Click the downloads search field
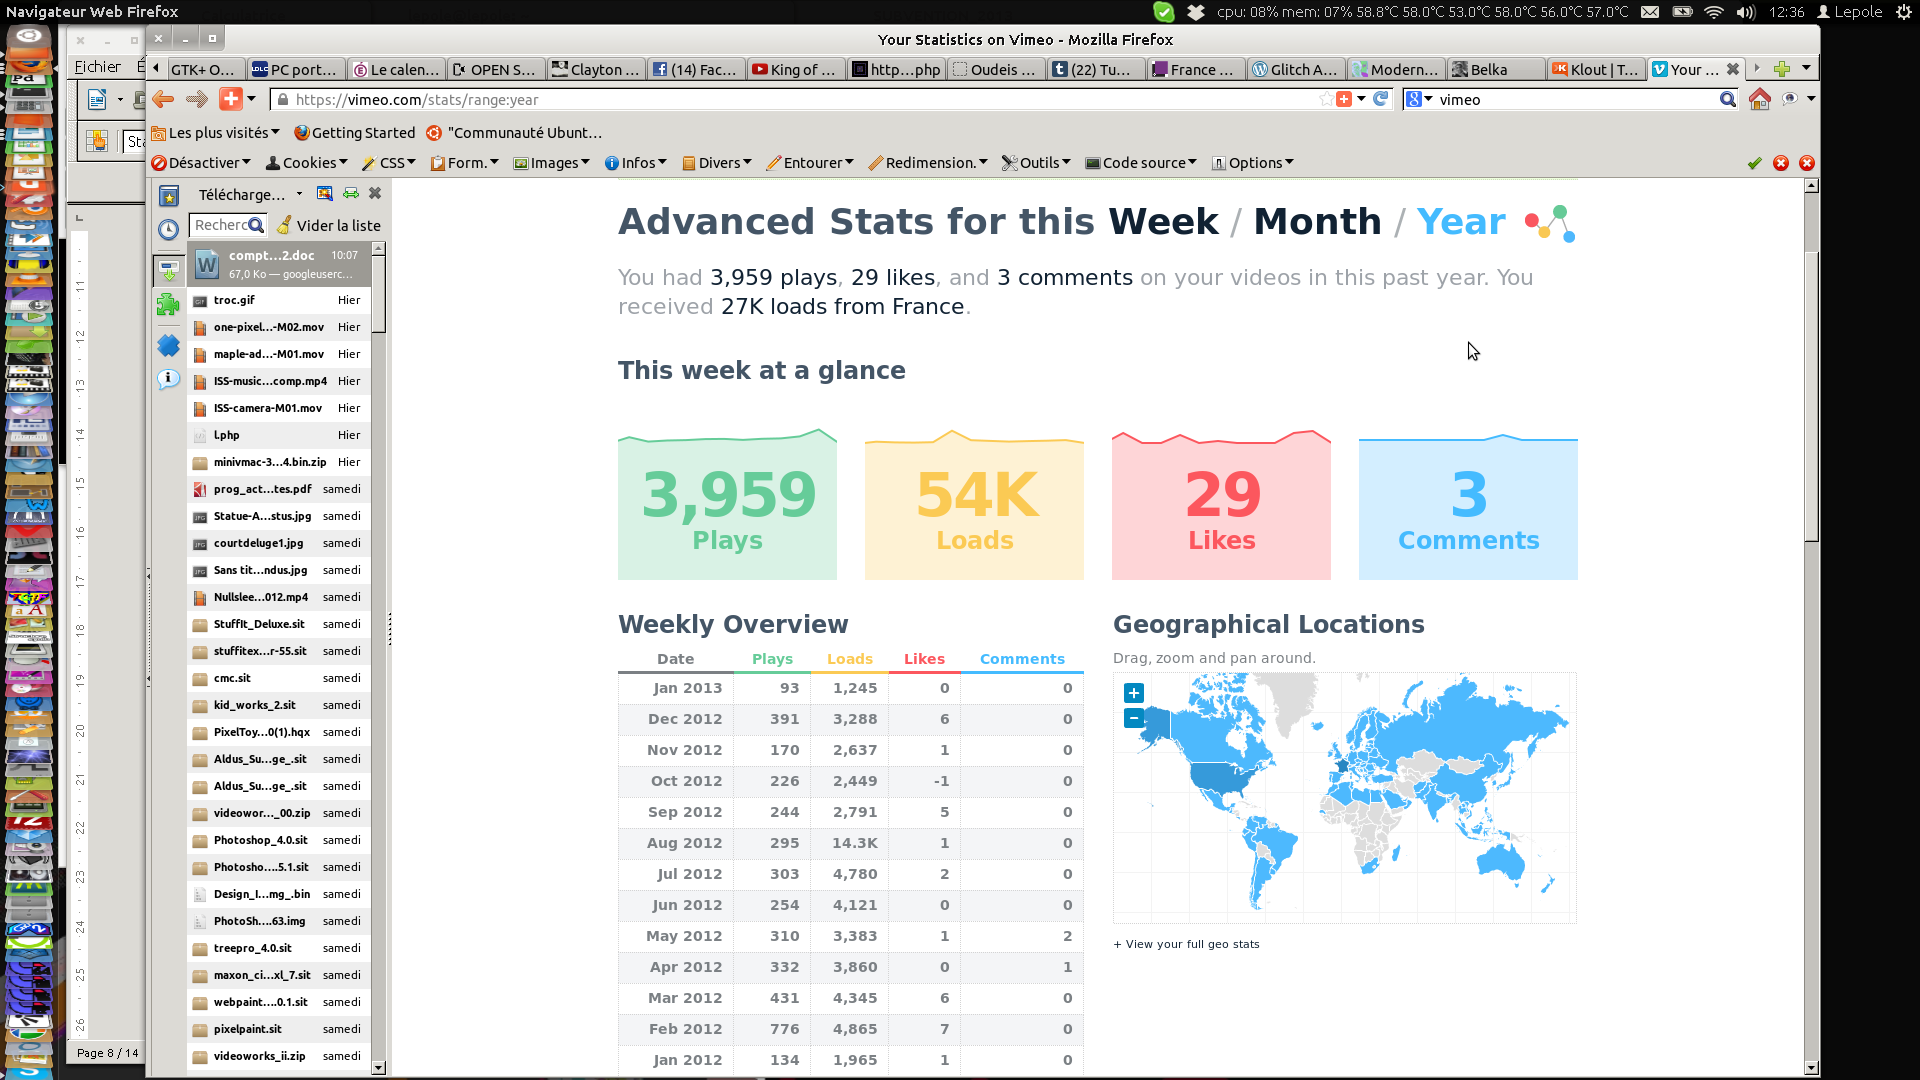1920x1080 pixels. (221, 226)
